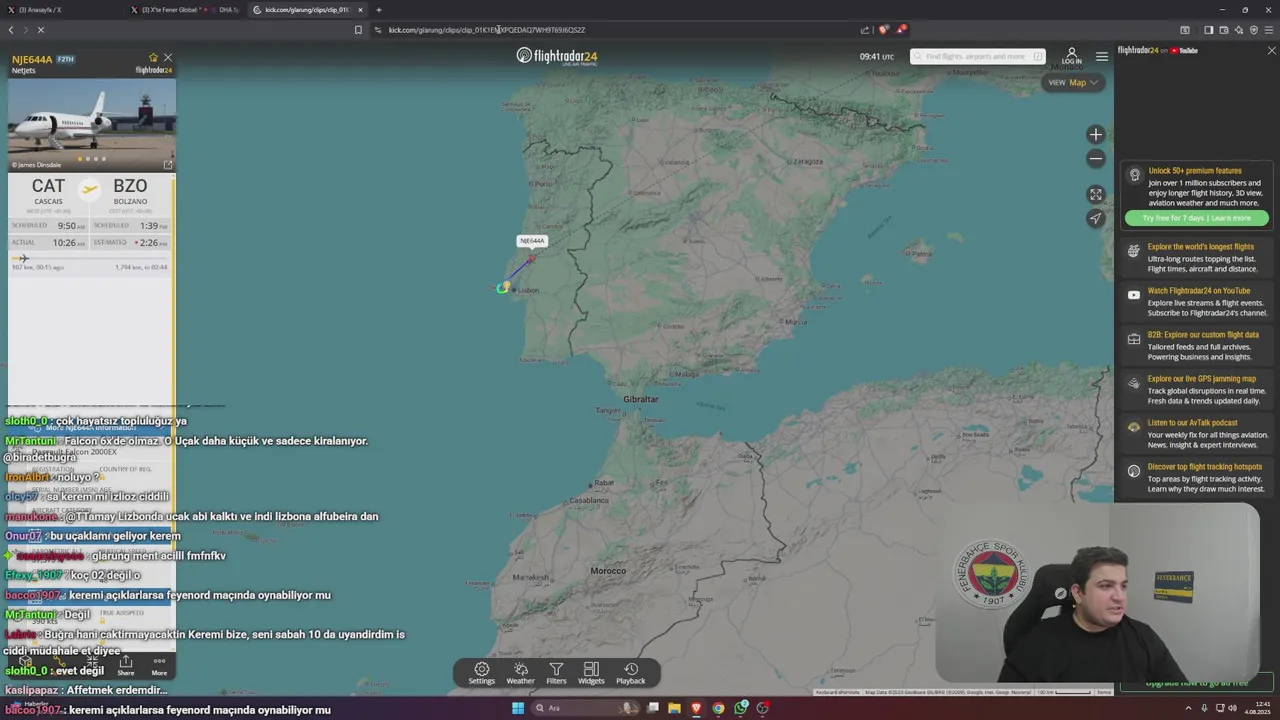Zoom out on the map with minus

[1096, 158]
